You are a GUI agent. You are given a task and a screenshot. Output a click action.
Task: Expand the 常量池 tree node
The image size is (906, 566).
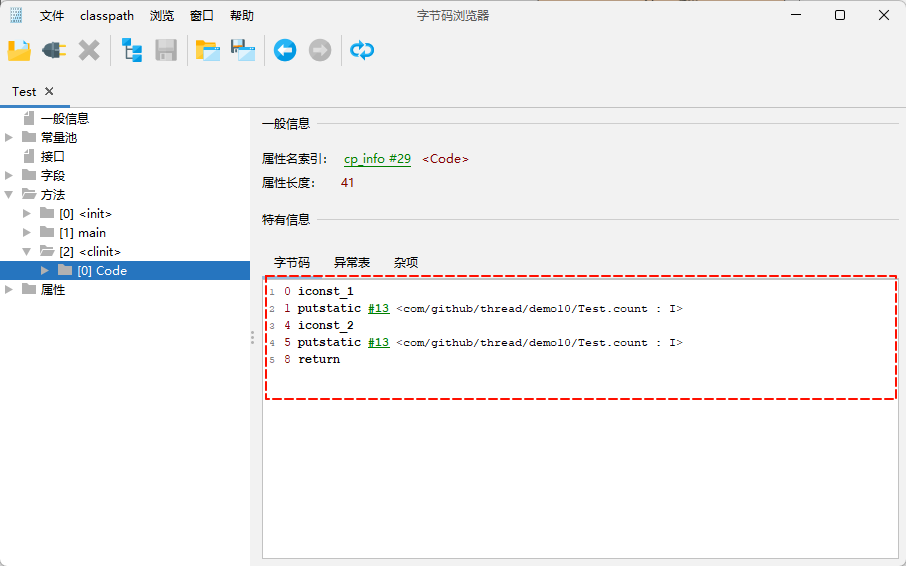pos(9,138)
